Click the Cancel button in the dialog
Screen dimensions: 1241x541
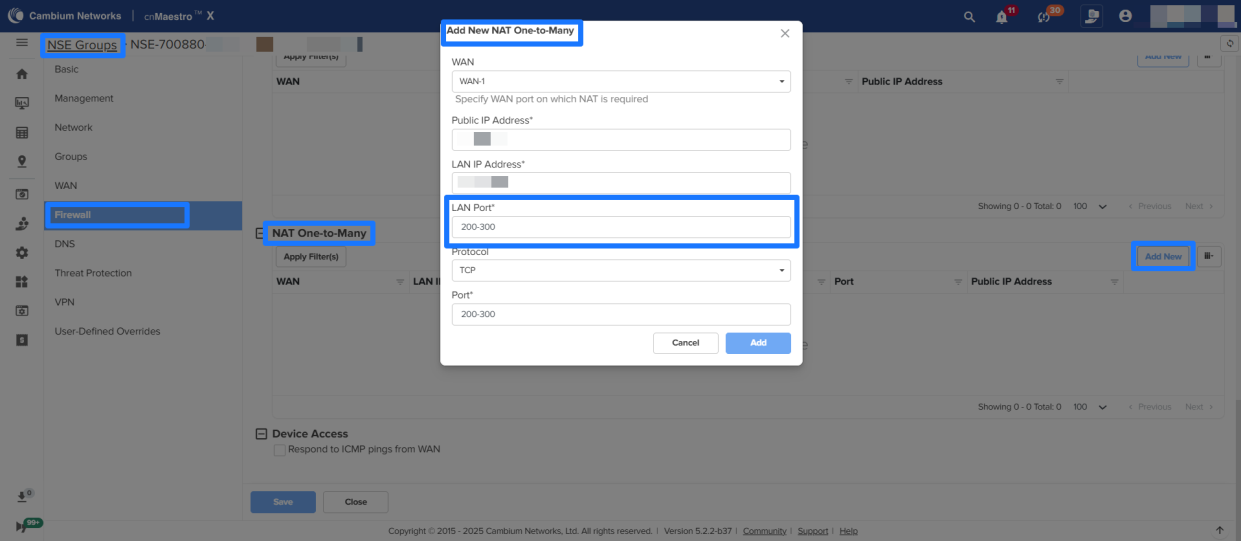[685, 343]
